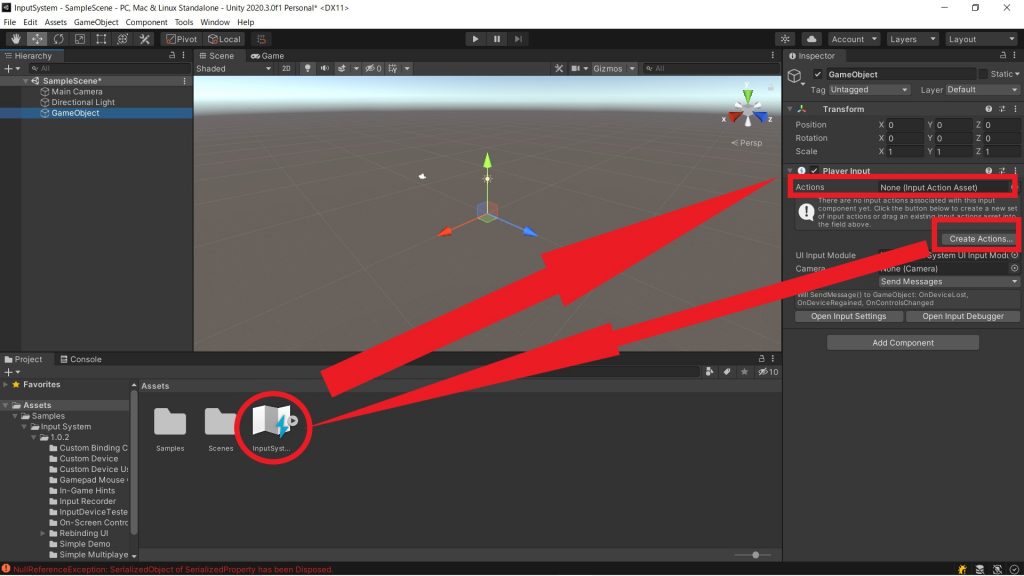Open the GameObject menu
Image resolution: width=1024 pixels, height=576 pixels.
pos(95,21)
